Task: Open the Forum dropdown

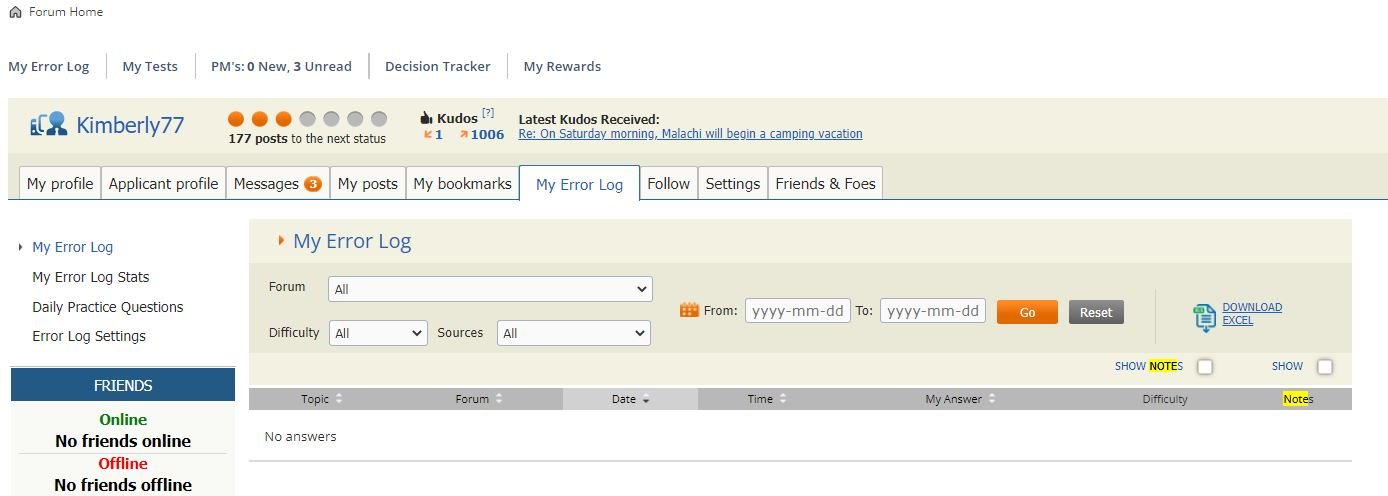Action: click(490, 289)
